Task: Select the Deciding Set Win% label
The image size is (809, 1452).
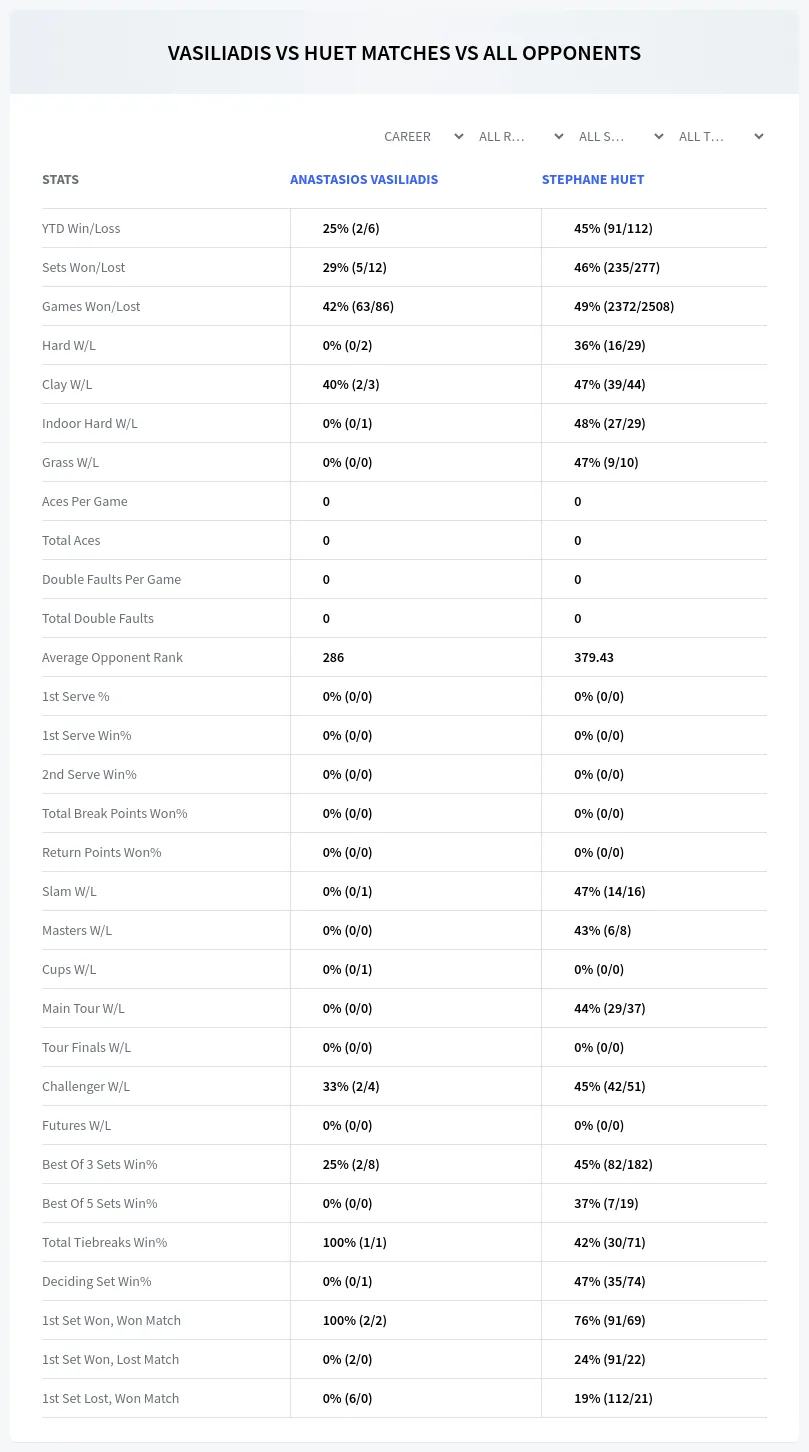Action: (97, 1281)
